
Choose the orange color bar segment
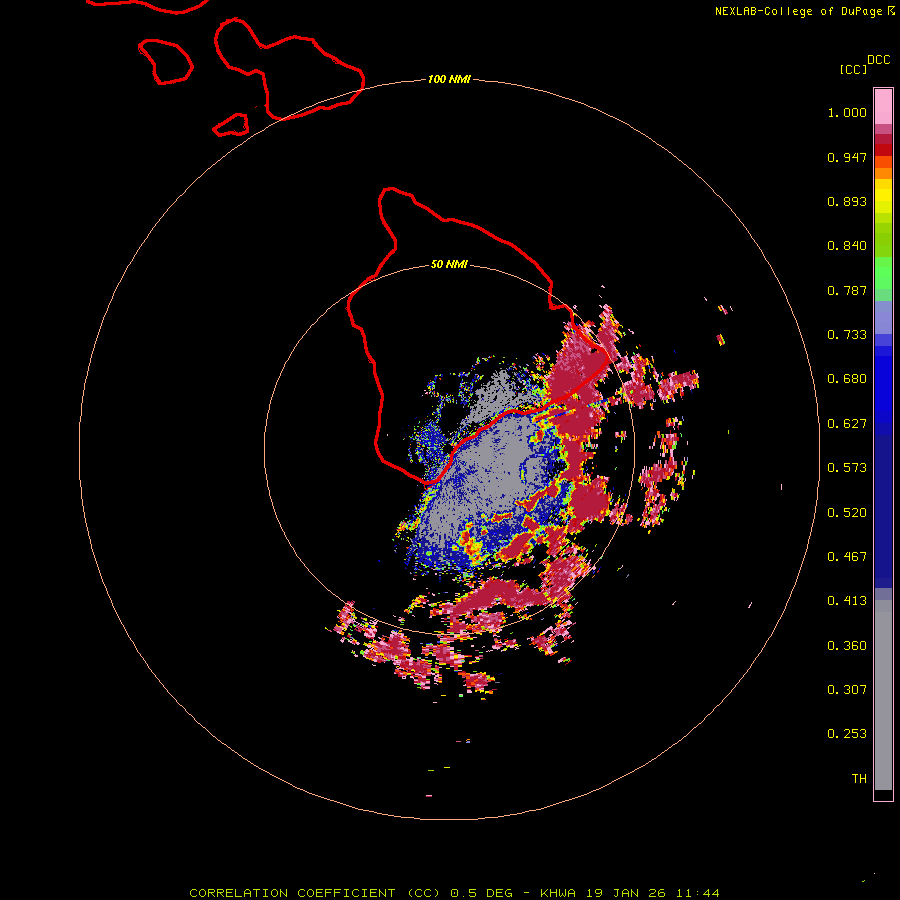coord(883,173)
